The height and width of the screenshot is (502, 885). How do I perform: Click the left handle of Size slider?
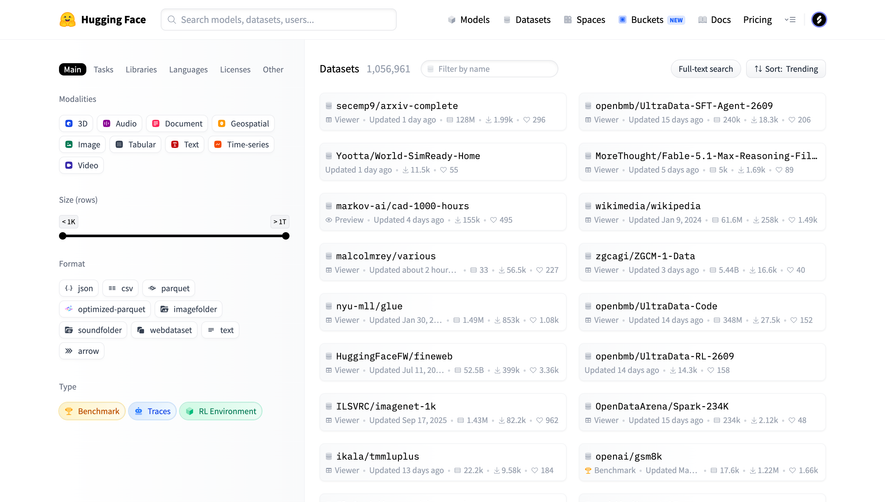click(x=63, y=236)
